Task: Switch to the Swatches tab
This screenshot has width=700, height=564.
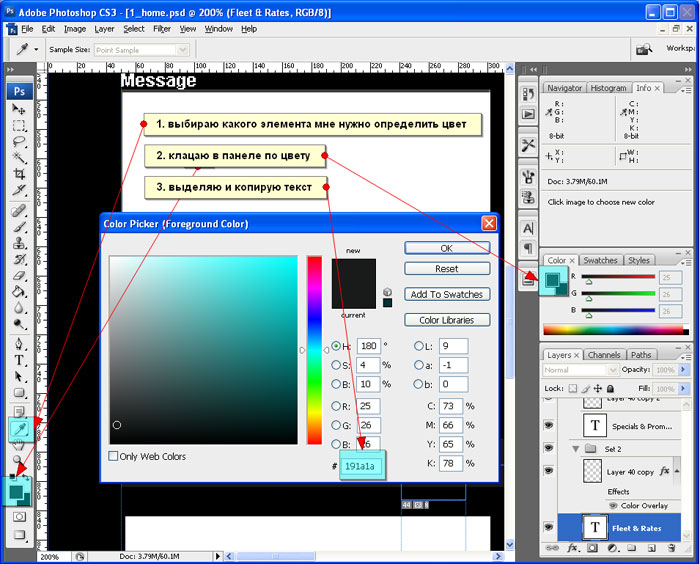Action: click(x=600, y=260)
